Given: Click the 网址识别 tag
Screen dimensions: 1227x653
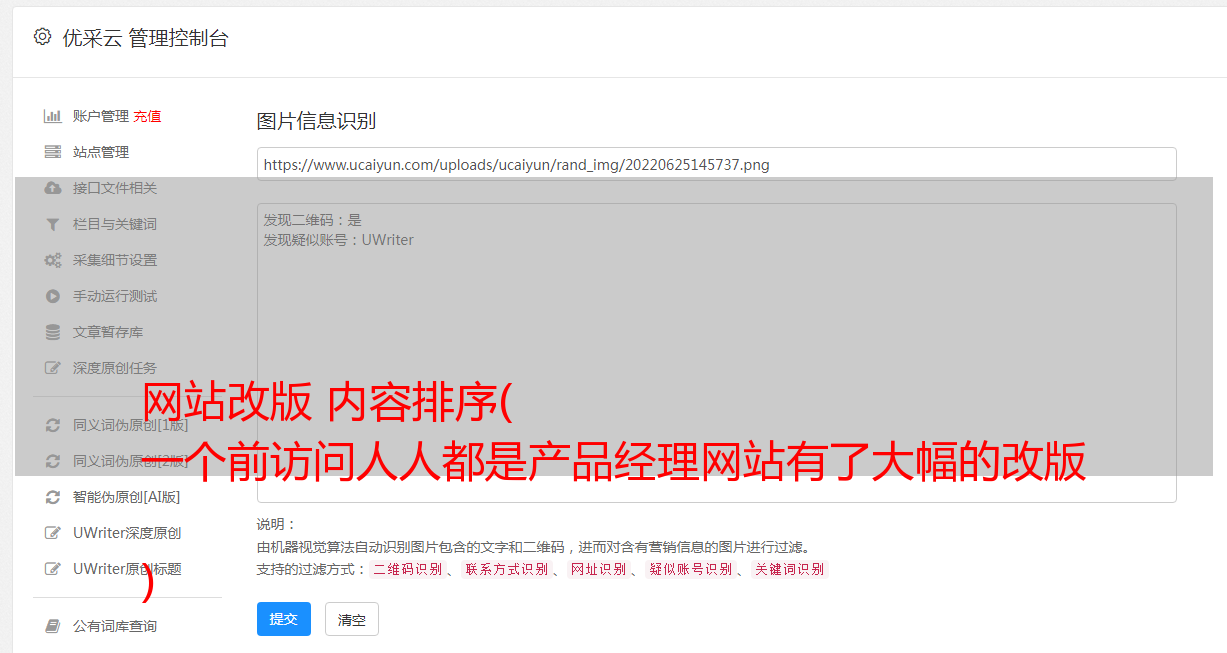Looking at the screenshot, I should coord(598,569).
